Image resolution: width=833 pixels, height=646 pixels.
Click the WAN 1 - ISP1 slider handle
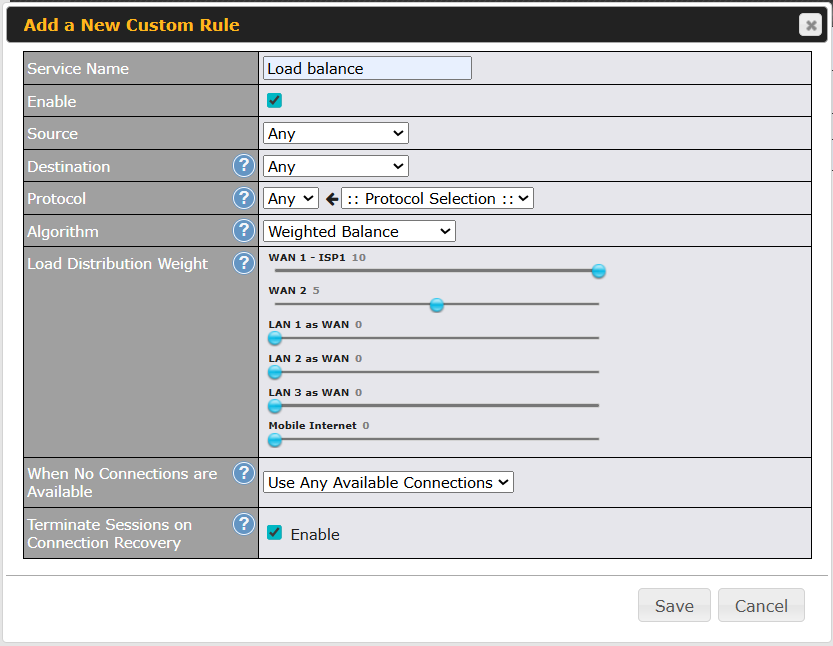[x=598, y=271]
